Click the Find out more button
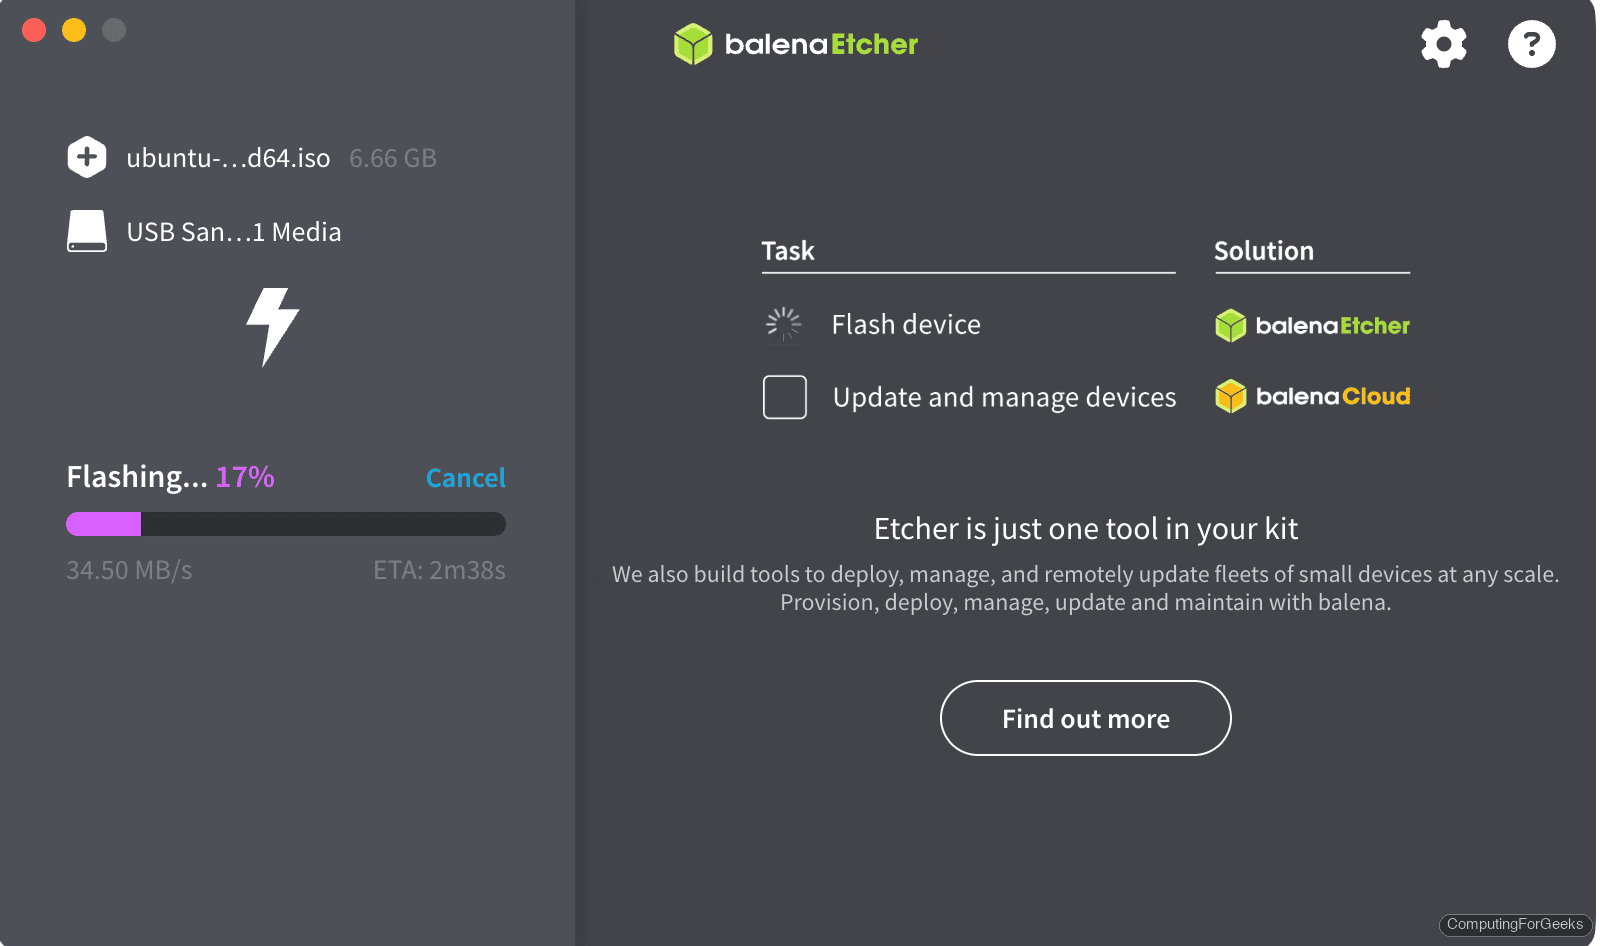Screen dimensions: 1602x946 click(x=1085, y=718)
